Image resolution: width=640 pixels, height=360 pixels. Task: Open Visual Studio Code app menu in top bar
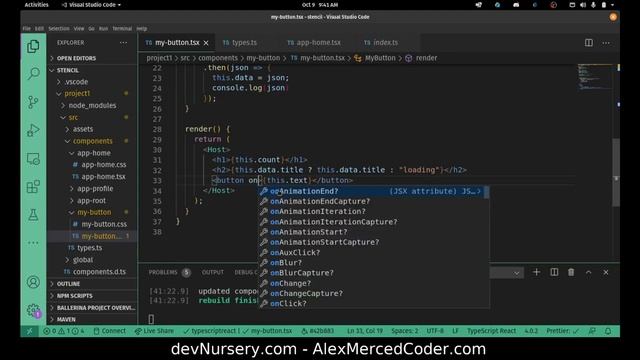click(x=91, y=5)
